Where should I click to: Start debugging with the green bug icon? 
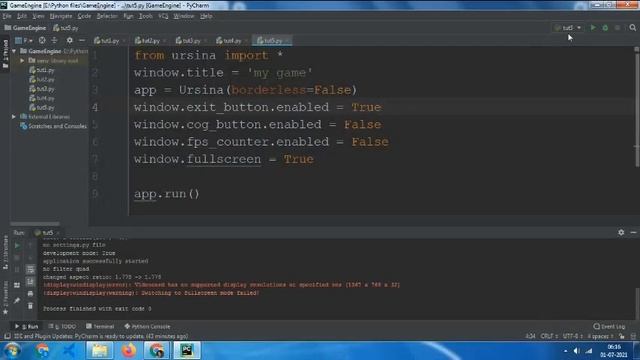point(605,28)
